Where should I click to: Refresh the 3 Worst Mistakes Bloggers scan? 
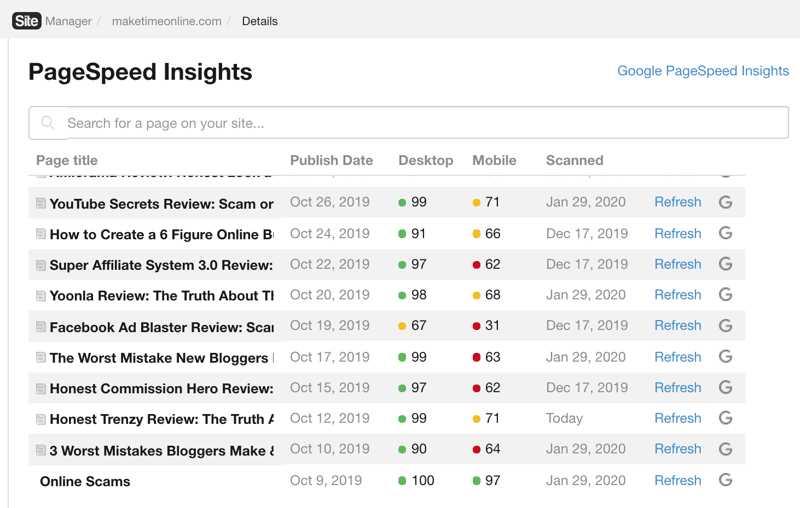(x=678, y=449)
